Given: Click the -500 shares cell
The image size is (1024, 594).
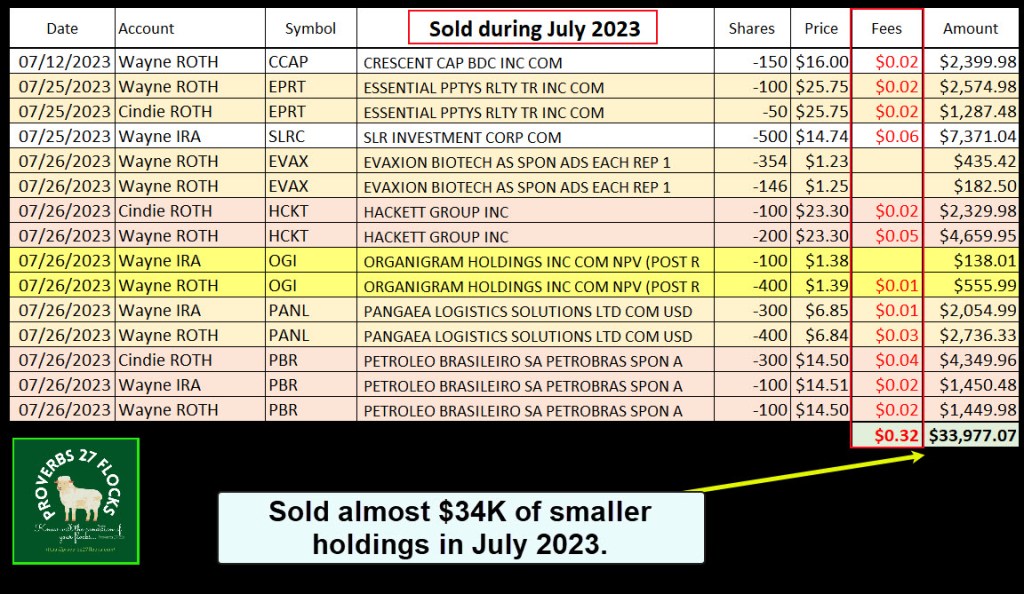Looking at the screenshot, I should [751, 137].
